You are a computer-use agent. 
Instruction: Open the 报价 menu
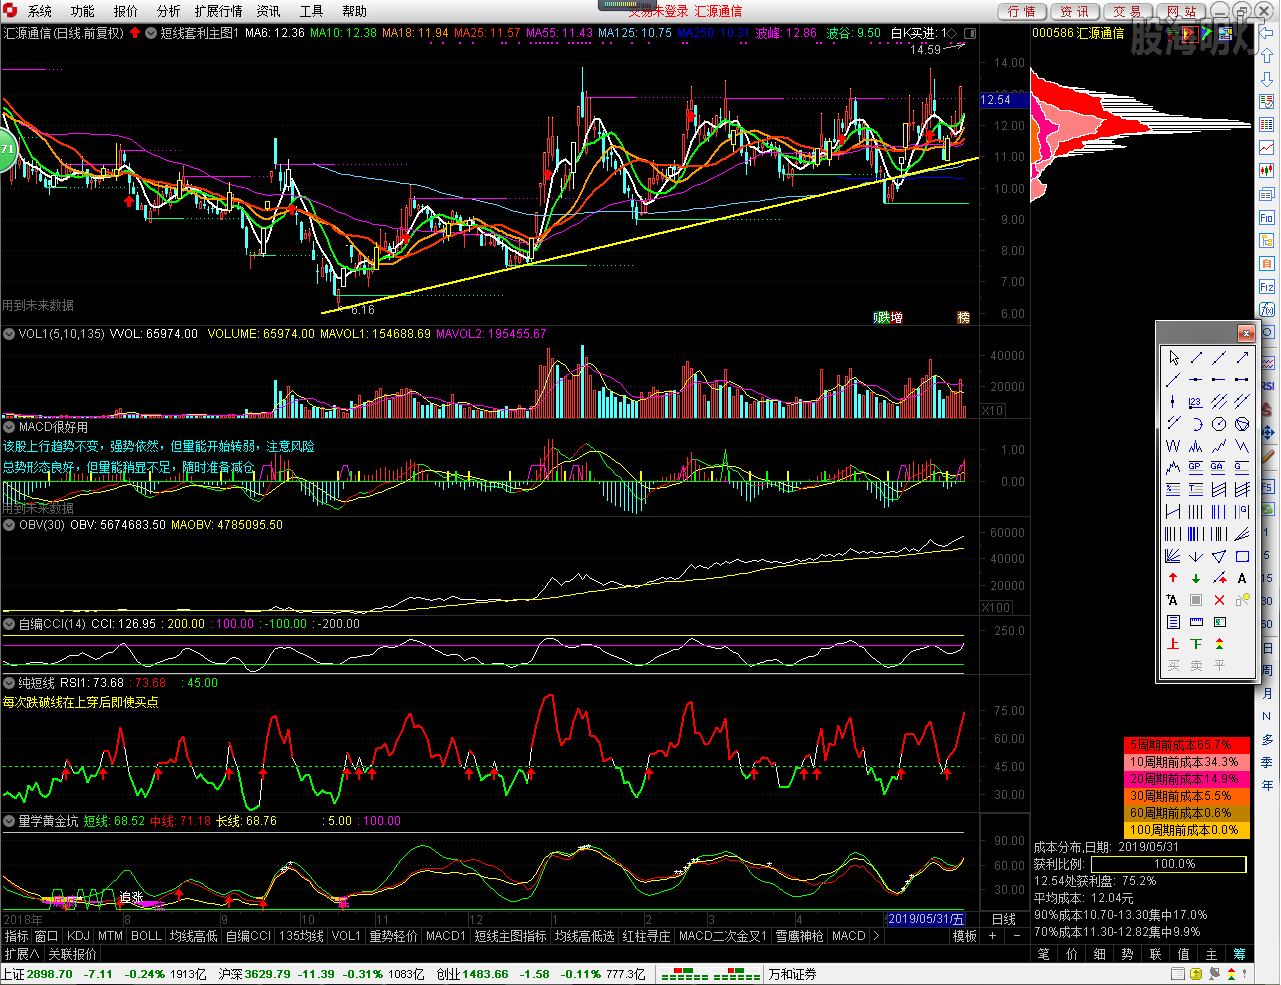(126, 11)
